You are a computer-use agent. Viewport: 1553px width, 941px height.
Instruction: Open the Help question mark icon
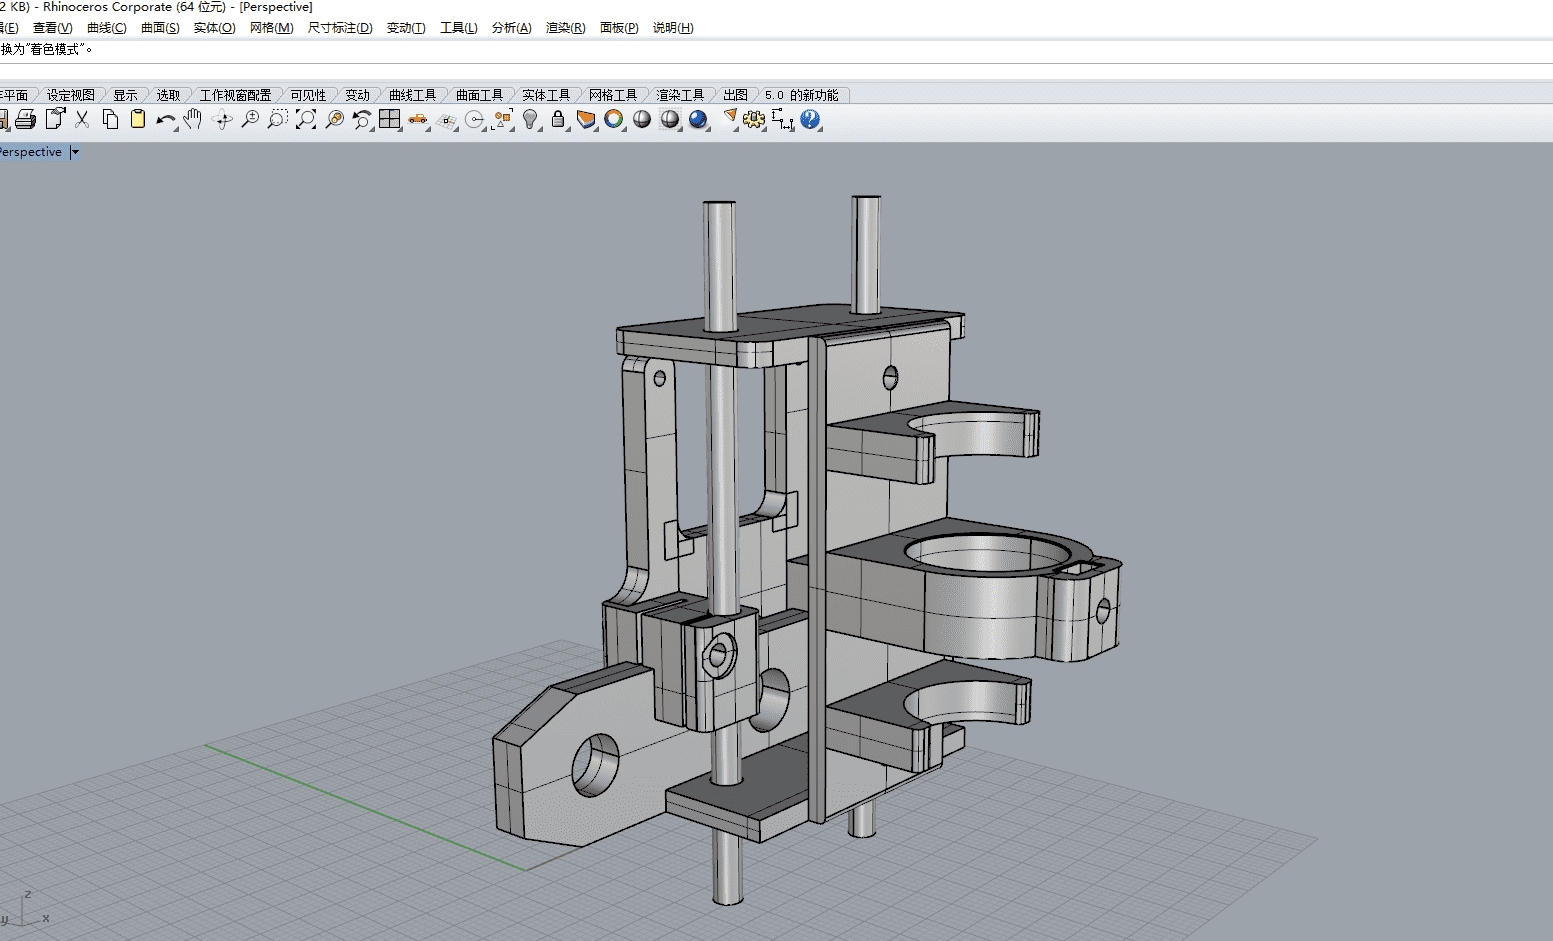click(810, 120)
